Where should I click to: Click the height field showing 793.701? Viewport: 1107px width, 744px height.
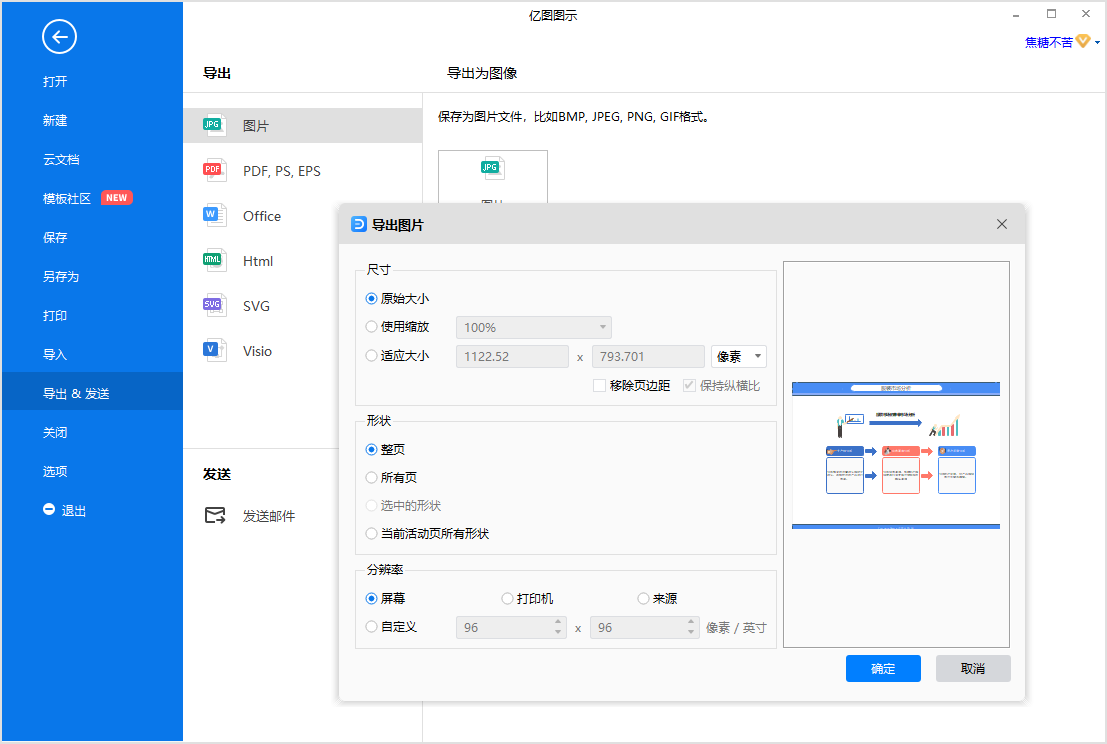pyautogui.click(x=648, y=356)
